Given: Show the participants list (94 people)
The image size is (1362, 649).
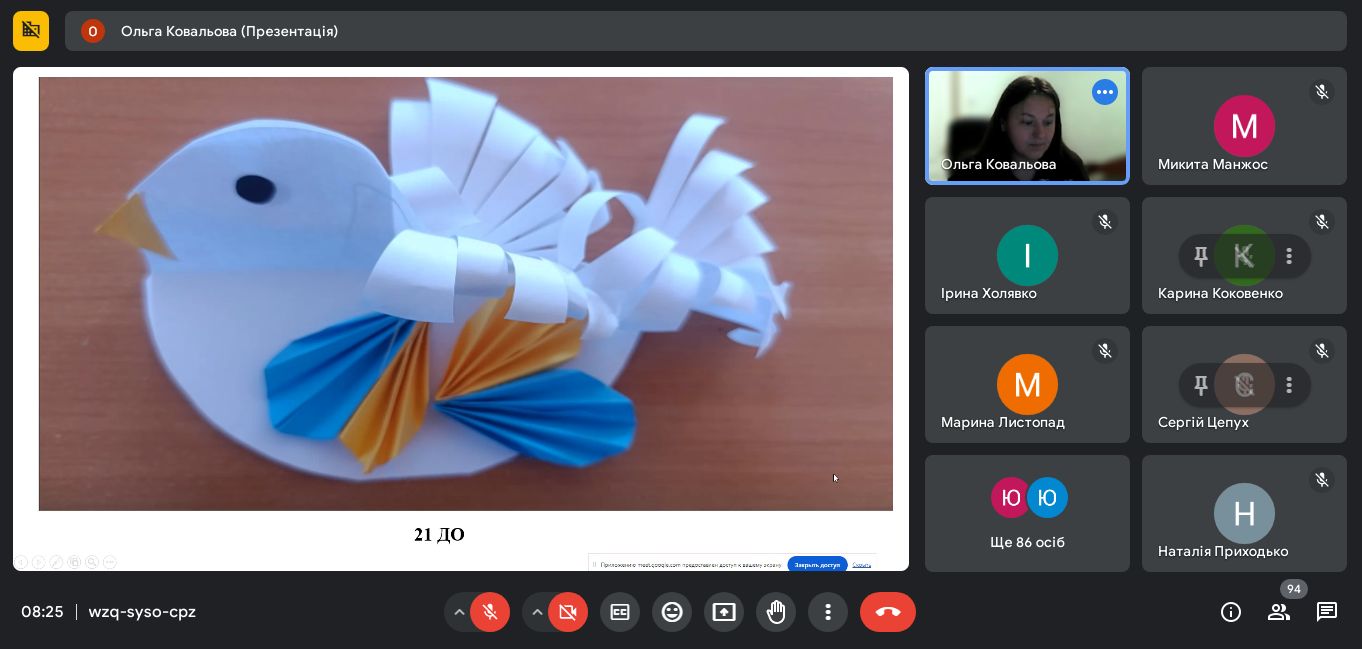Looking at the screenshot, I should (1279, 612).
